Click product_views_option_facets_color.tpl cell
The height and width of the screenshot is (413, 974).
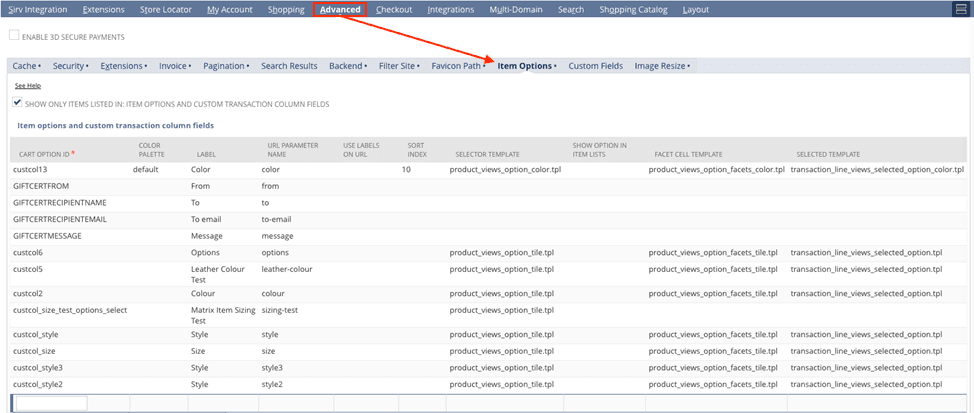[x=717, y=170]
